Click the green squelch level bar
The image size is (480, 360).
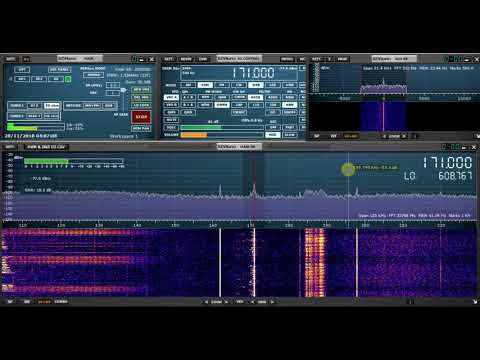click(x=222, y=127)
